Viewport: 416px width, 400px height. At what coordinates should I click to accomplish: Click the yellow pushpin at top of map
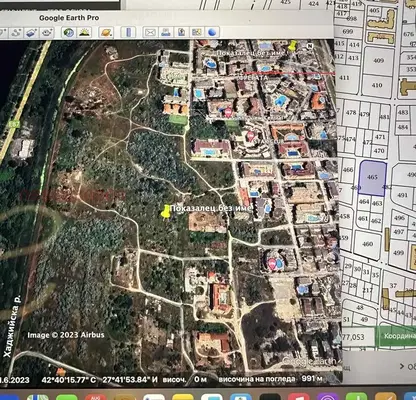tap(293, 46)
